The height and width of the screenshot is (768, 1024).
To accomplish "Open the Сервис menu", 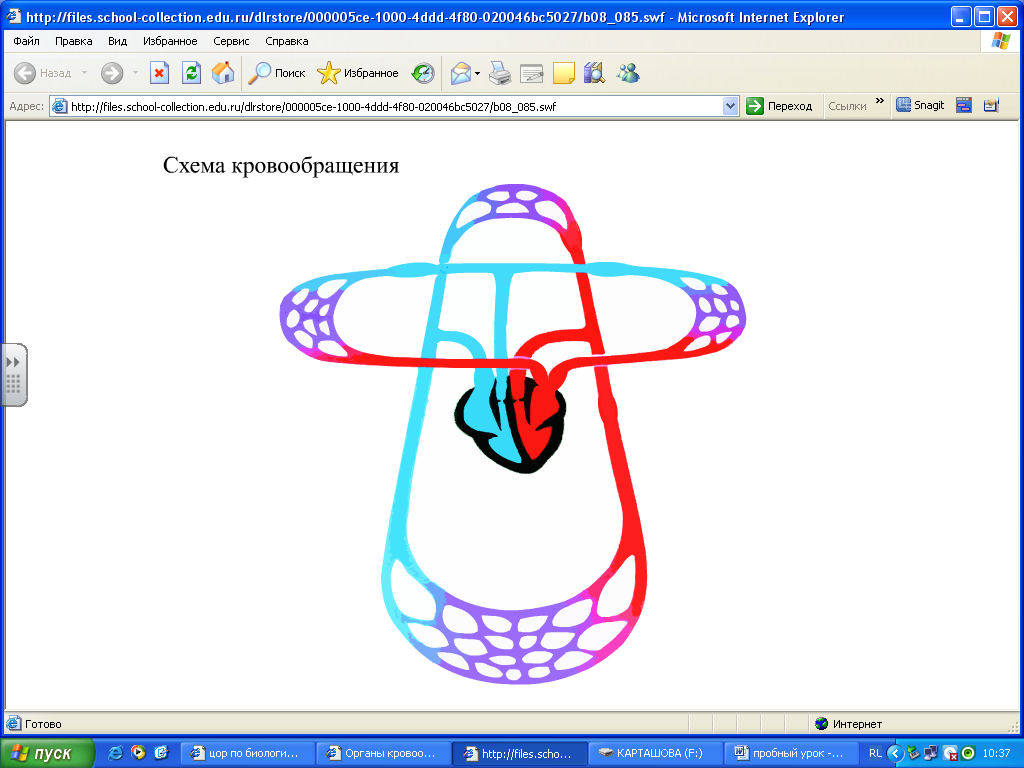I will coord(231,41).
